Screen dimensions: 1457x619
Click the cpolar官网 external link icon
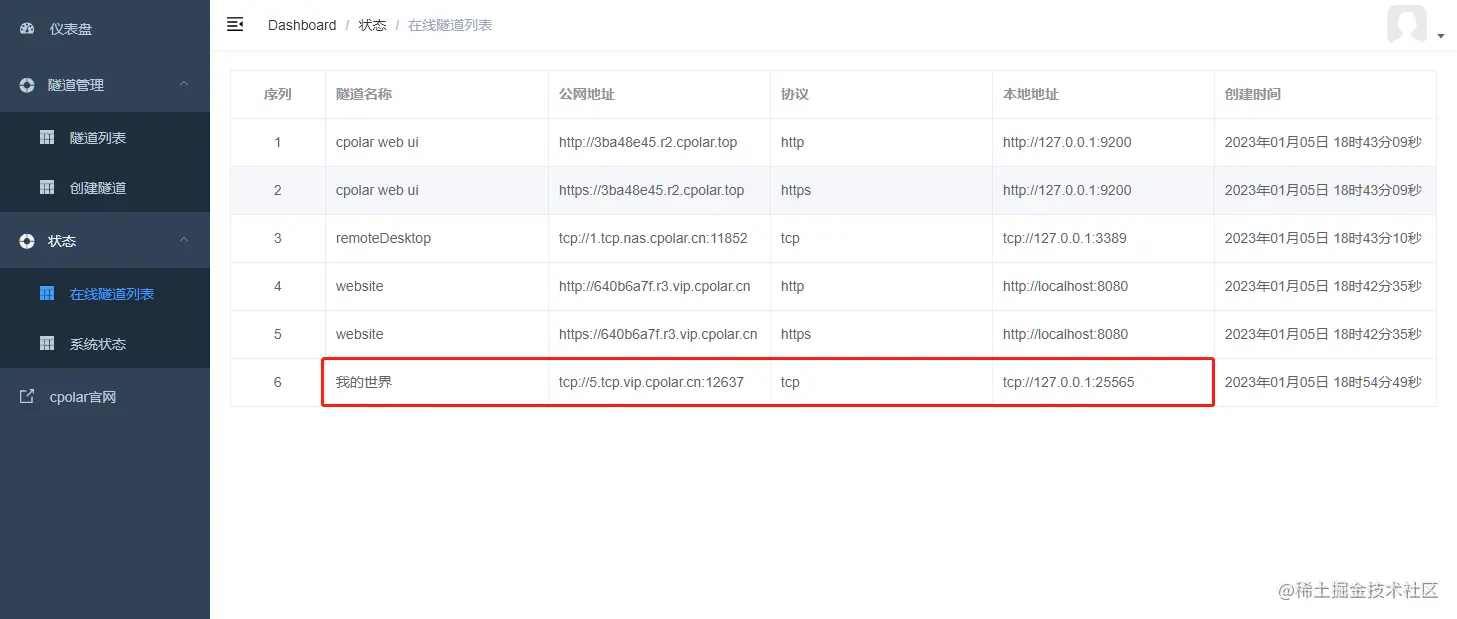click(x=27, y=397)
